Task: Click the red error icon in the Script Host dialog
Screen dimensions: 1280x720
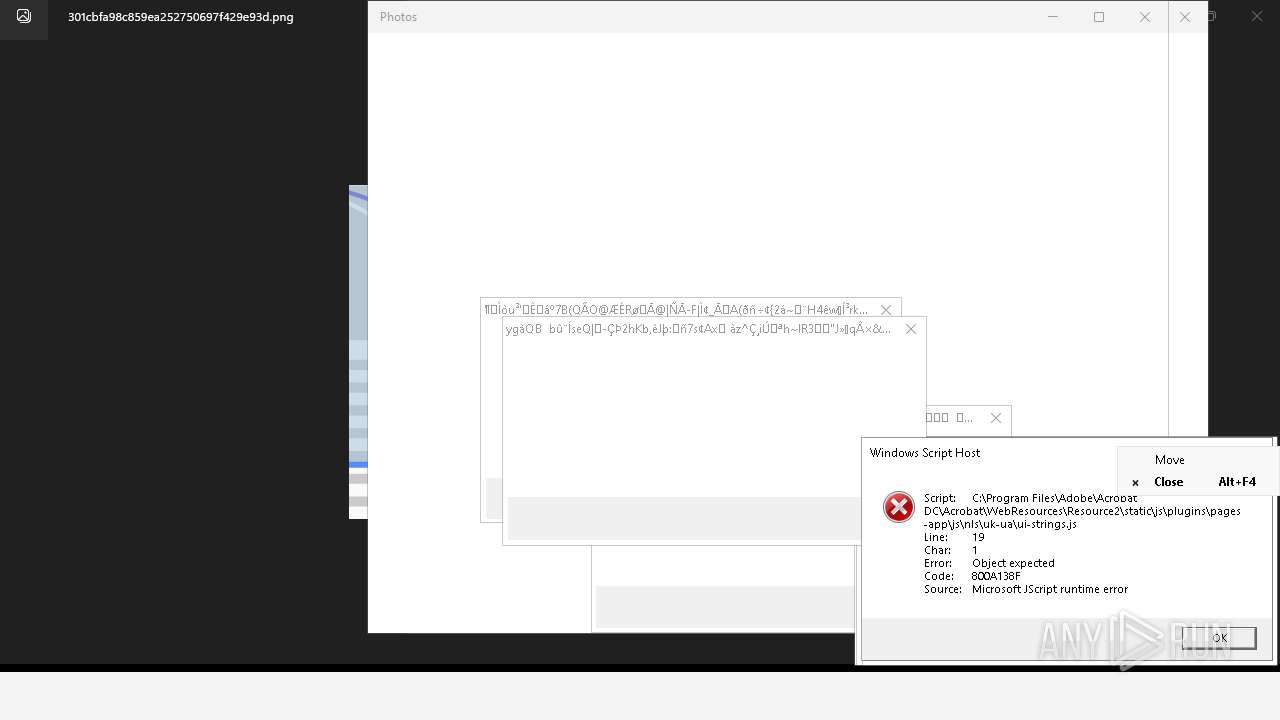Action: tap(899, 507)
